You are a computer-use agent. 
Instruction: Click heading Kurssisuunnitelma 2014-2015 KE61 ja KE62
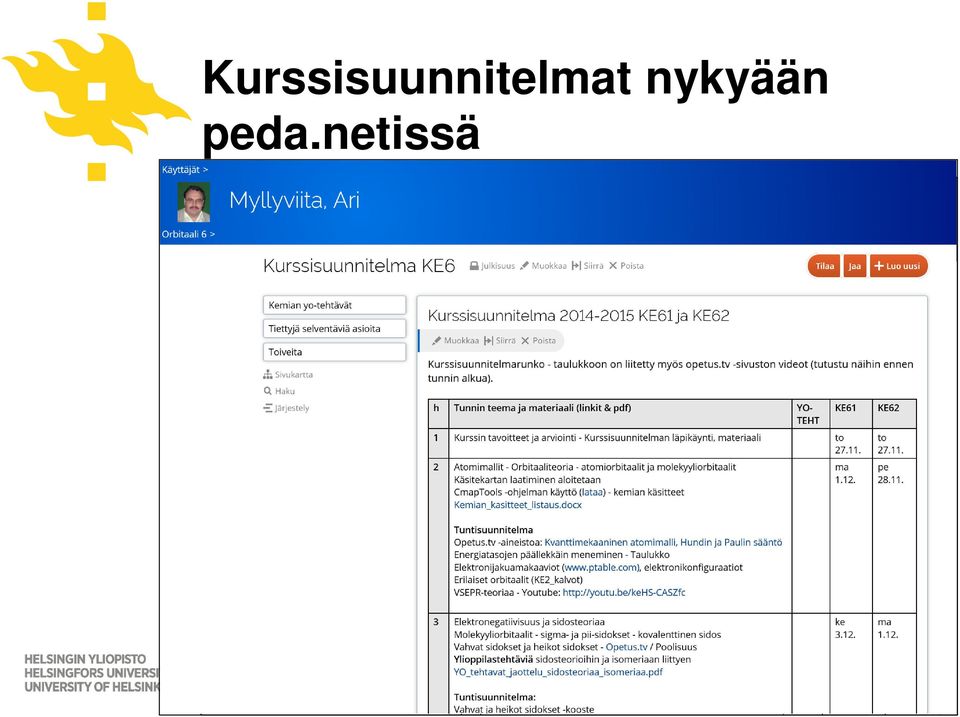[579, 316]
